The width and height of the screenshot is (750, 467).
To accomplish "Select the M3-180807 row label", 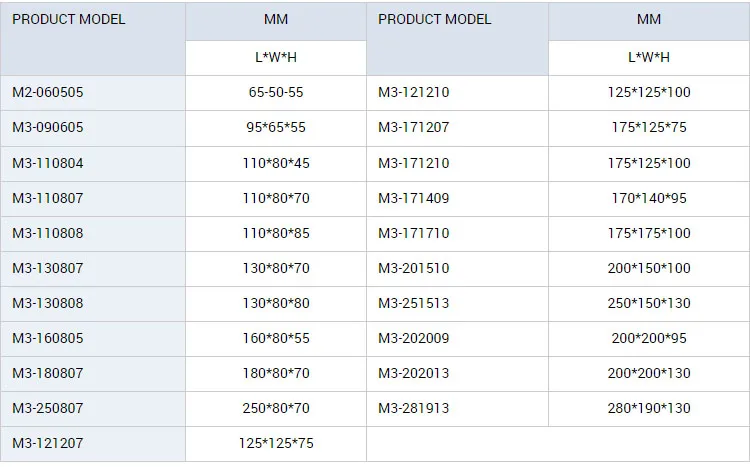I will click(48, 373).
